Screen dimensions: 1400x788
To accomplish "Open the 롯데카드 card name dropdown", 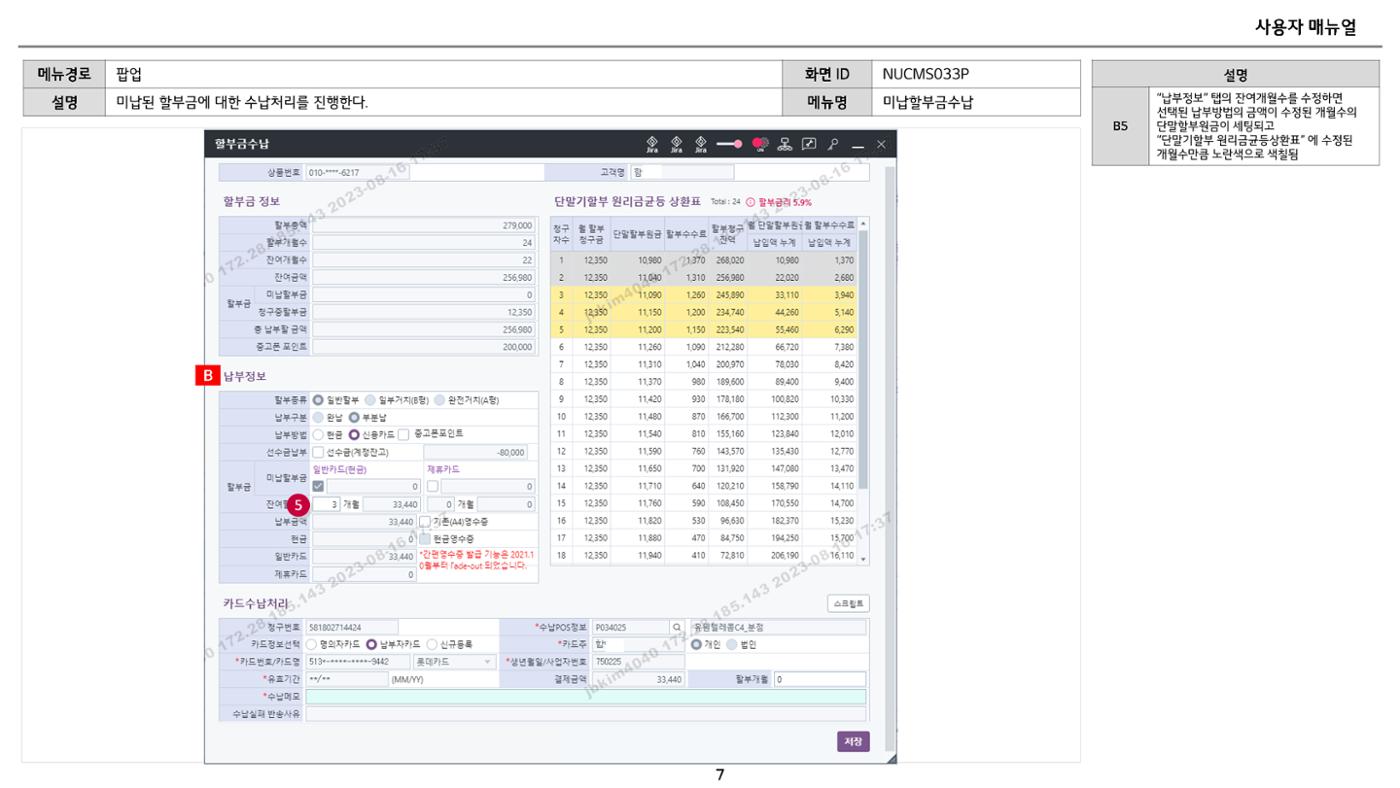I will (x=453, y=661).
